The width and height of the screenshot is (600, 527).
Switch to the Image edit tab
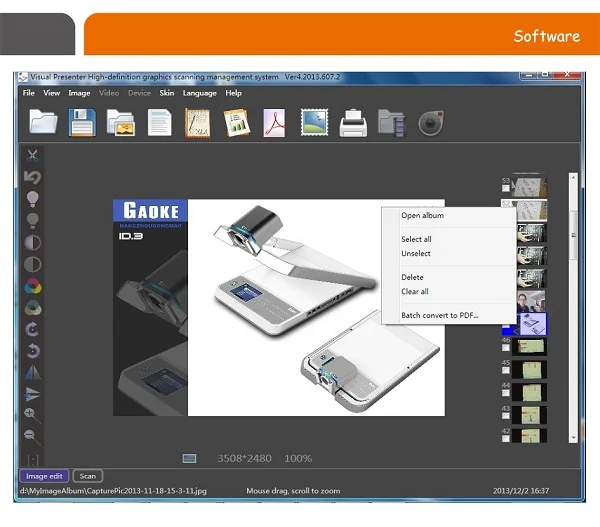44,476
